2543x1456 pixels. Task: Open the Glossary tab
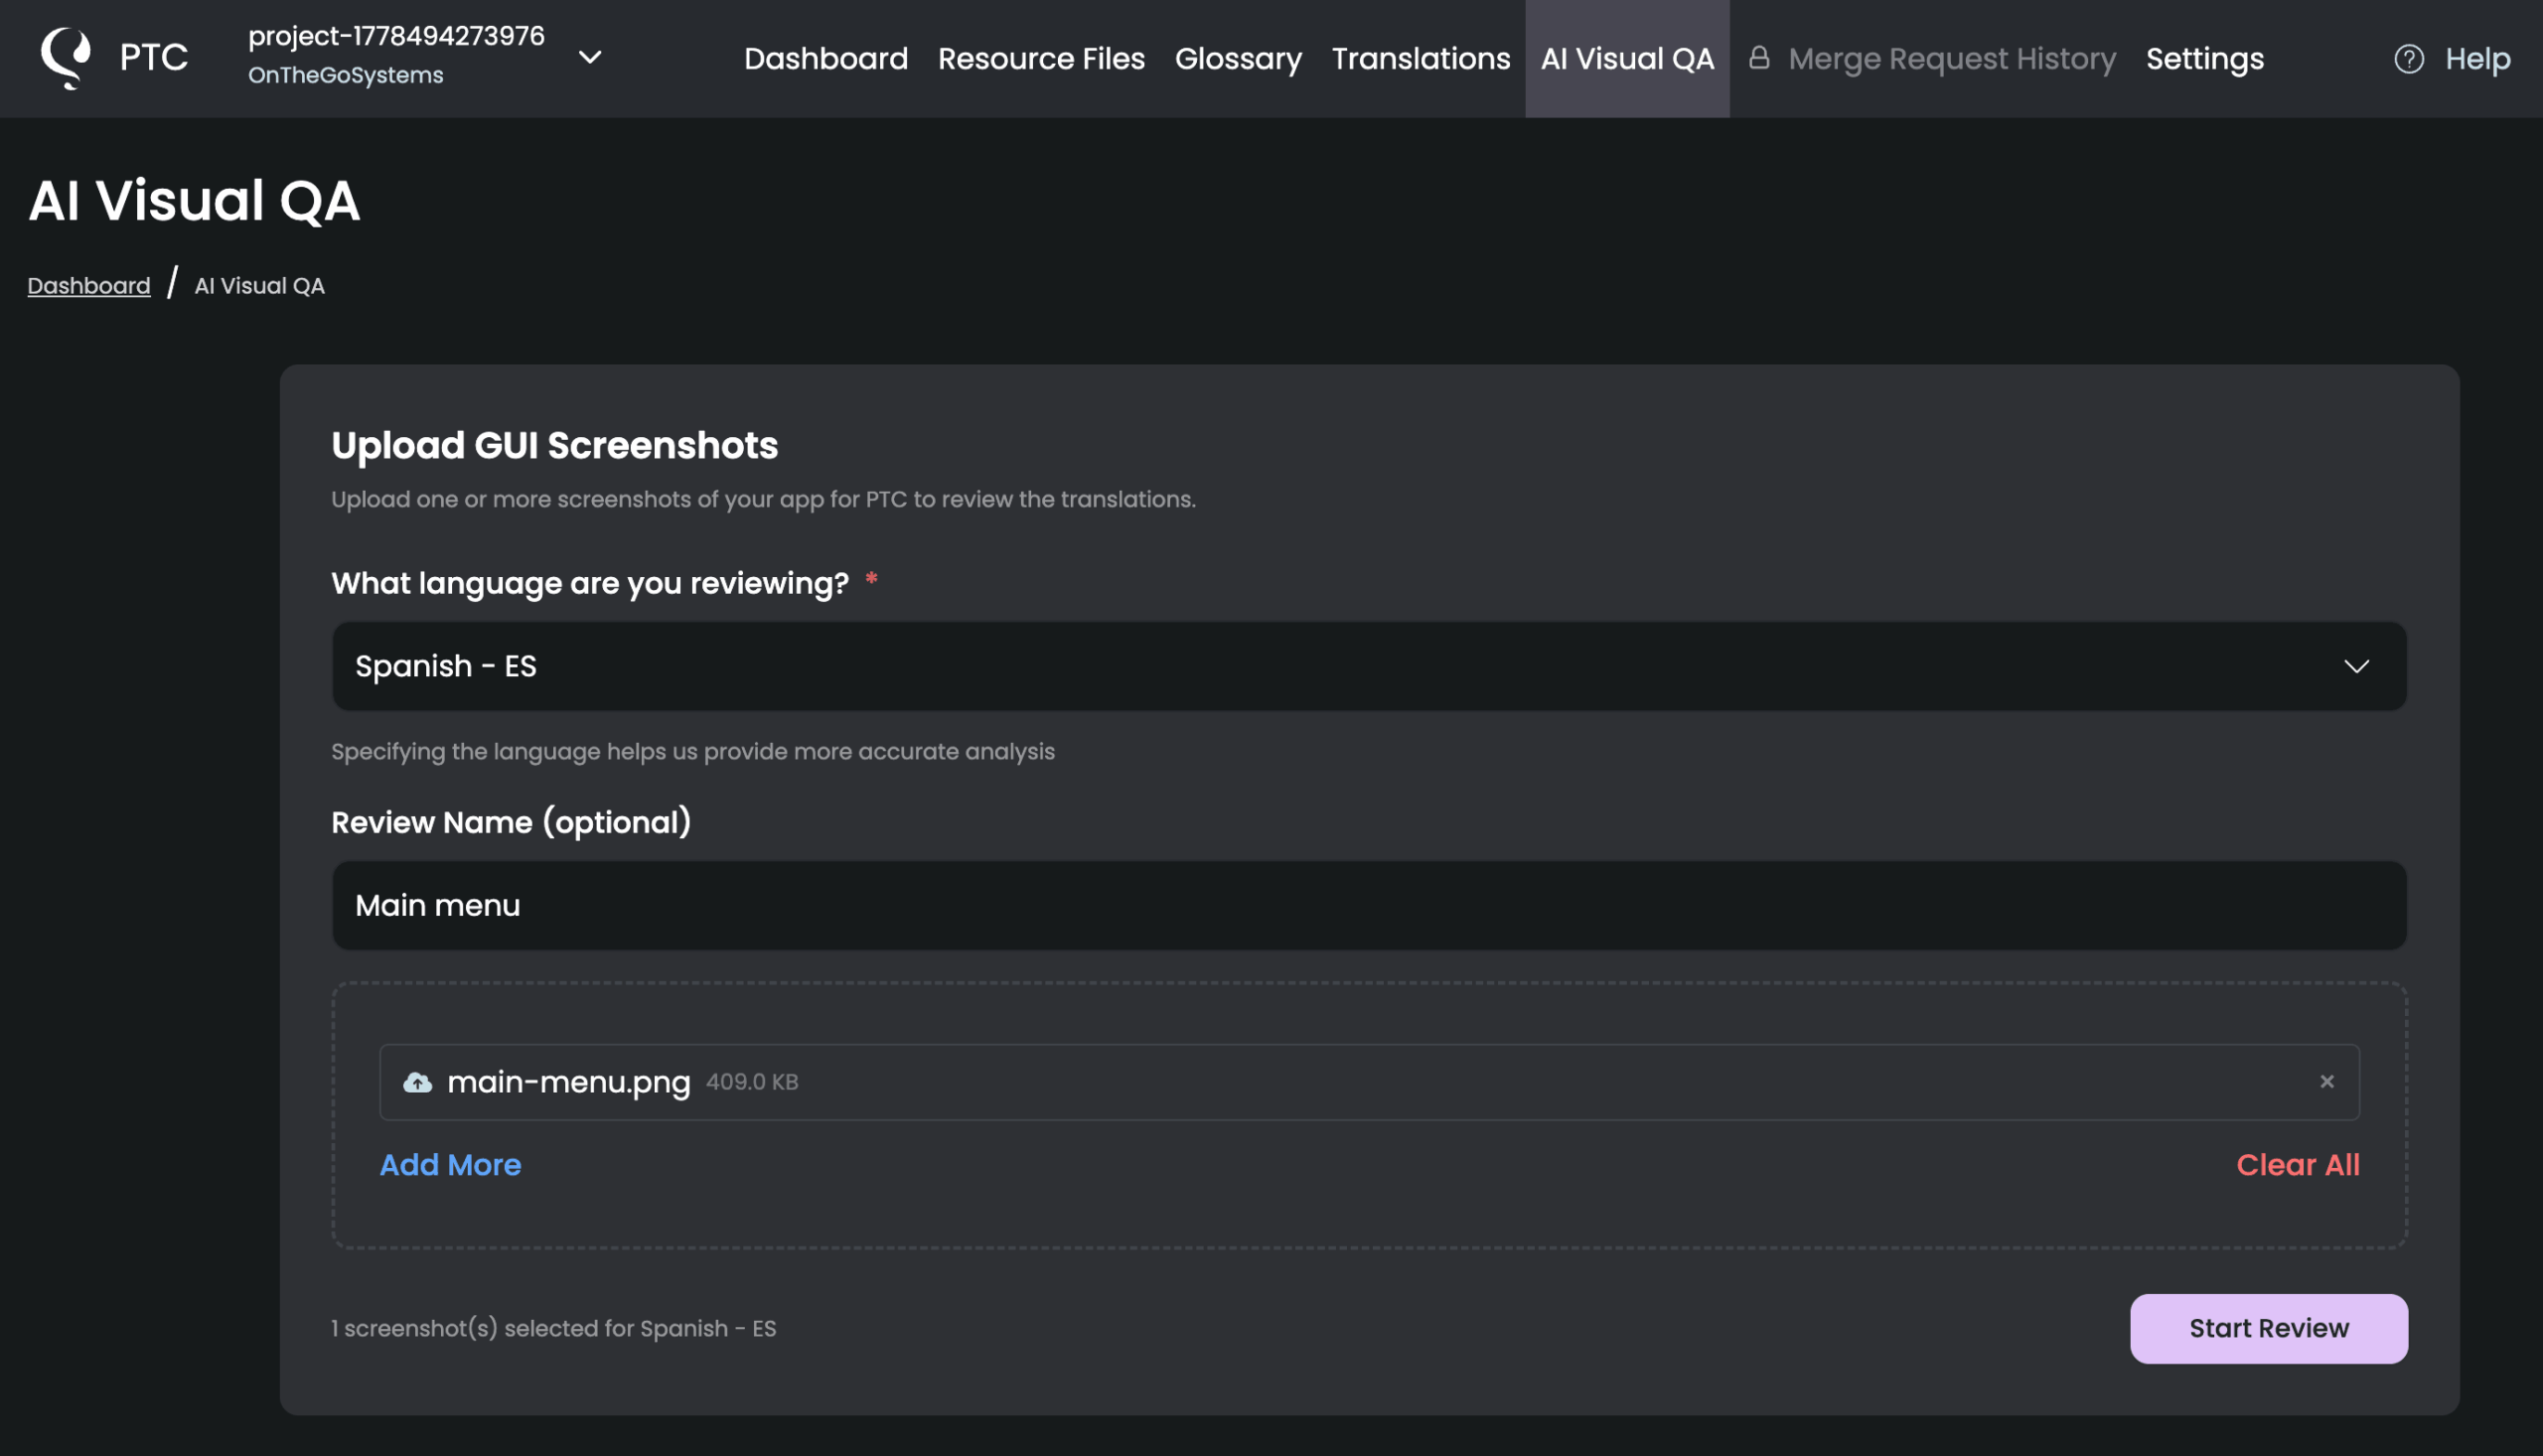point(1237,58)
